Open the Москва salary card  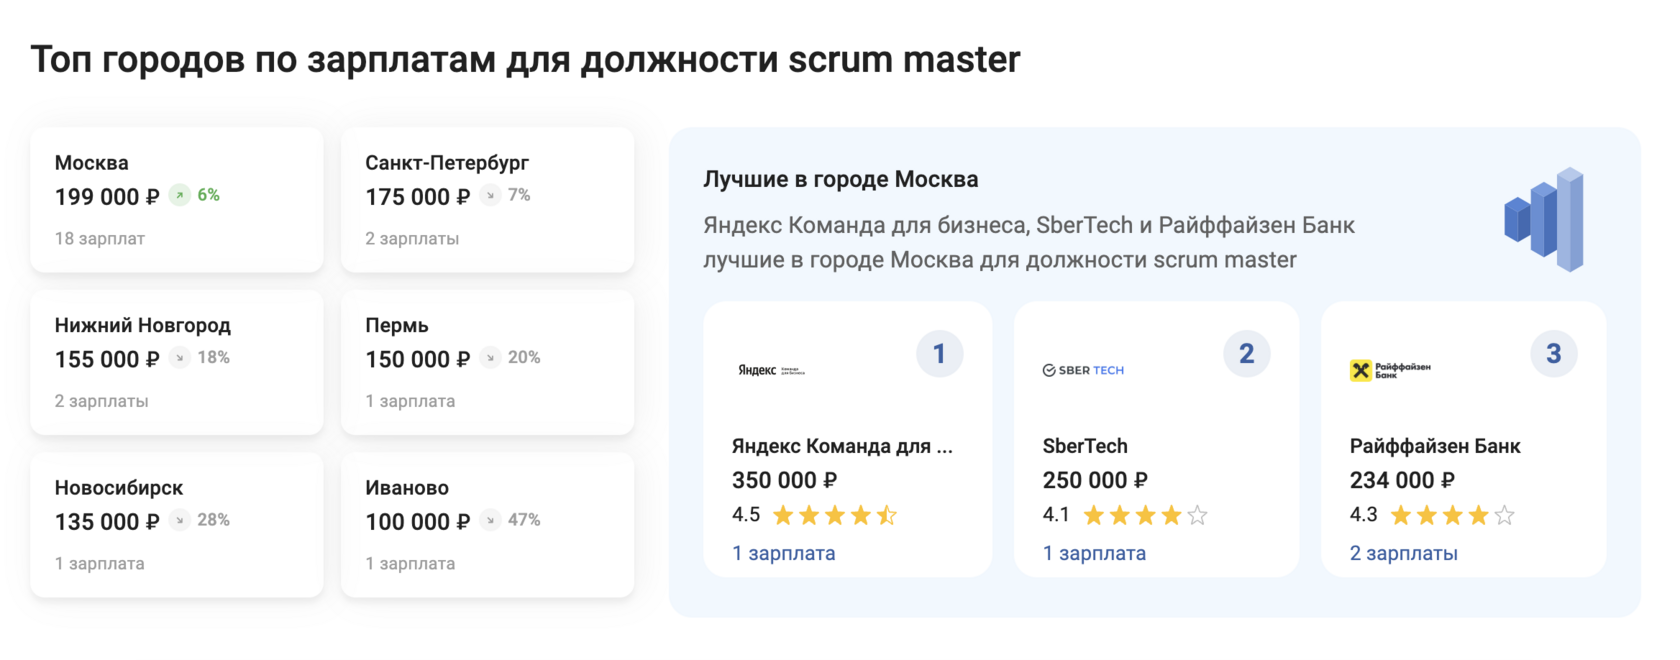point(177,199)
